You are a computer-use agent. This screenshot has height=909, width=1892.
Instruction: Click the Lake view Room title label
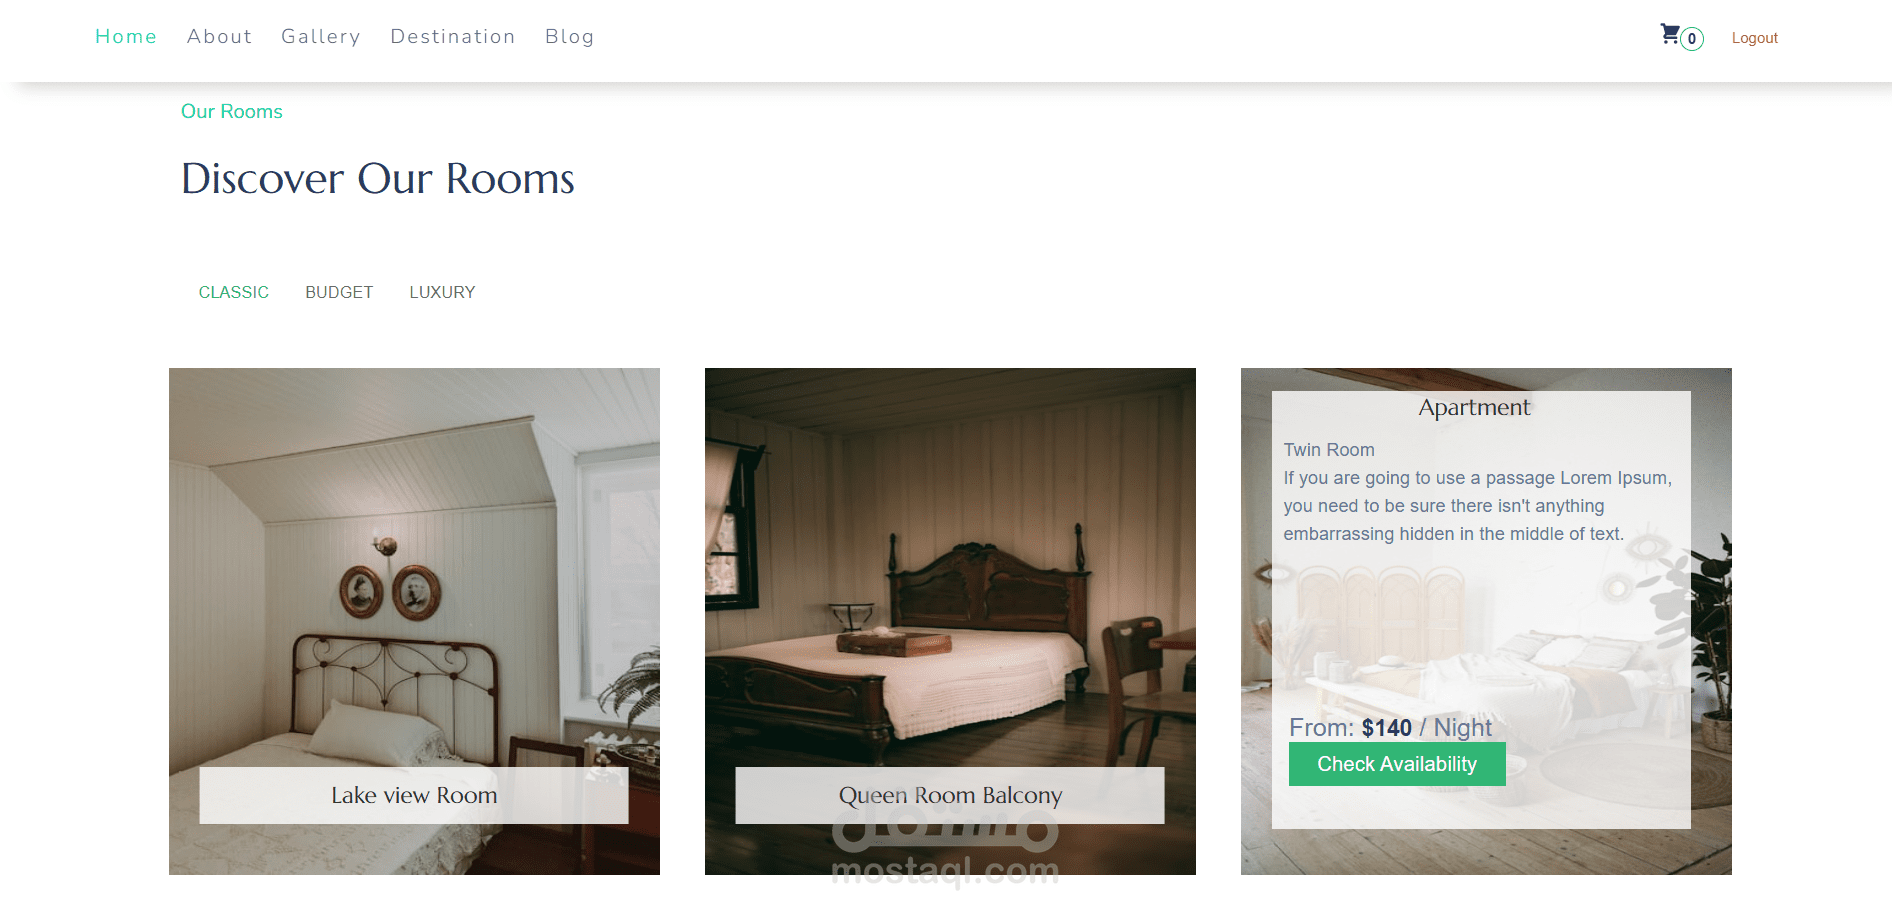(x=414, y=796)
